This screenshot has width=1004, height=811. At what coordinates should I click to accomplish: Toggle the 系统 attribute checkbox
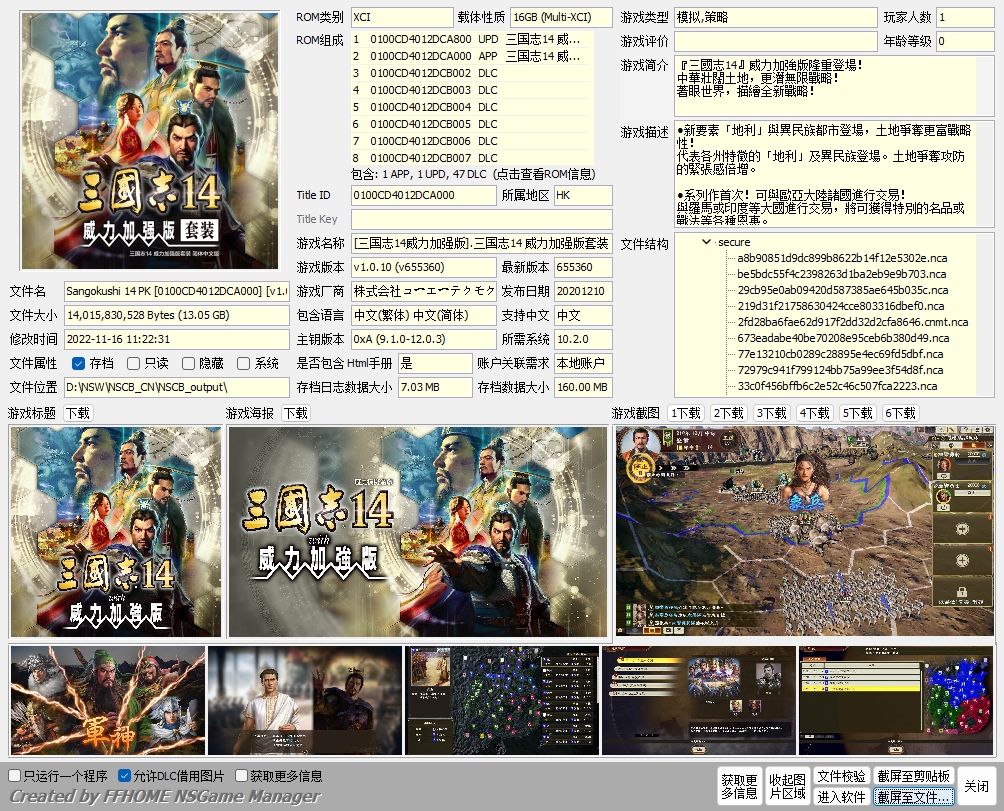coord(243,364)
